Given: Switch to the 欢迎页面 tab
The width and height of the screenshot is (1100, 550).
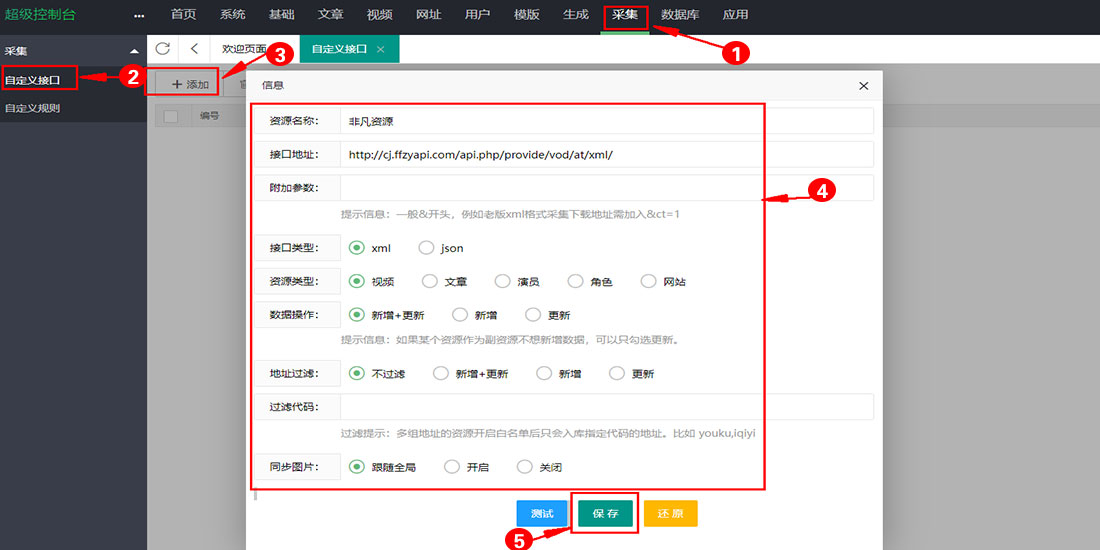Looking at the screenshot, I should pos(244,49).
